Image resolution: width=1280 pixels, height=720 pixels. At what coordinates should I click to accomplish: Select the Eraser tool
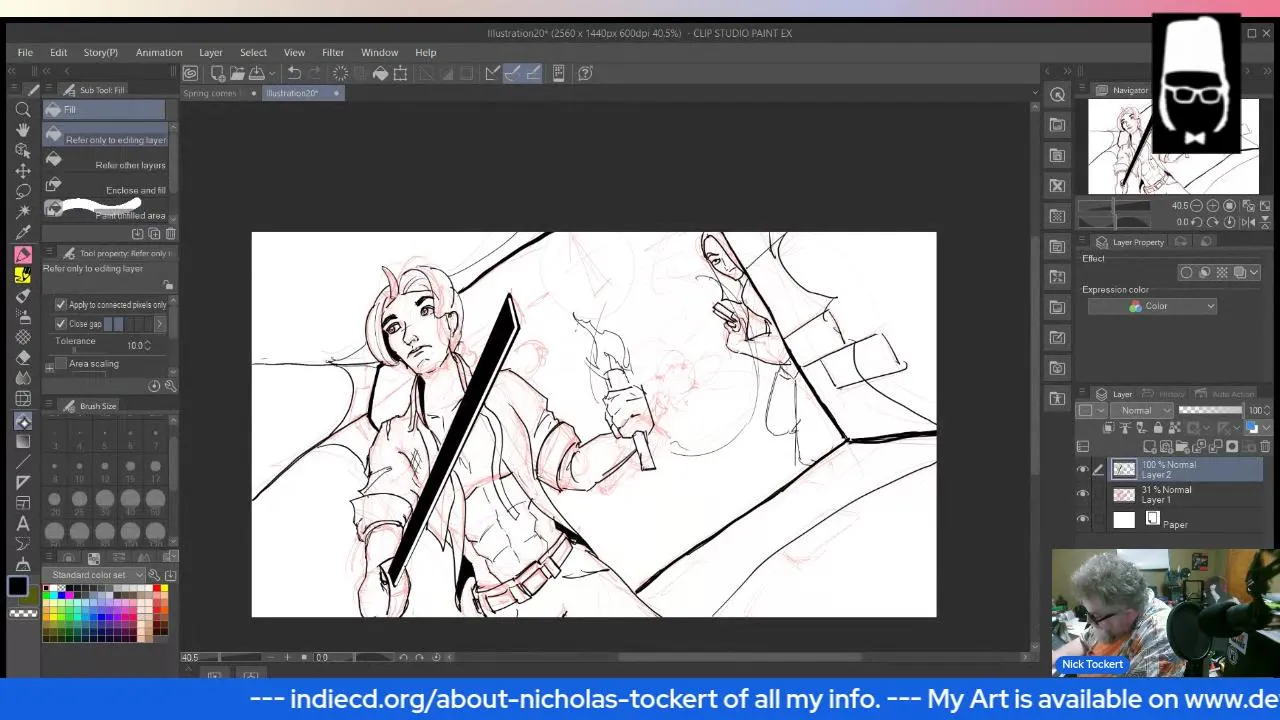pos(23,357)
